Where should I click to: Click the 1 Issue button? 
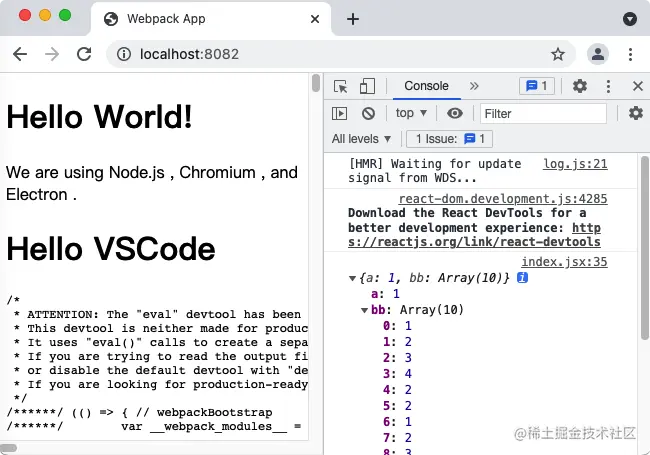point(449,138)
